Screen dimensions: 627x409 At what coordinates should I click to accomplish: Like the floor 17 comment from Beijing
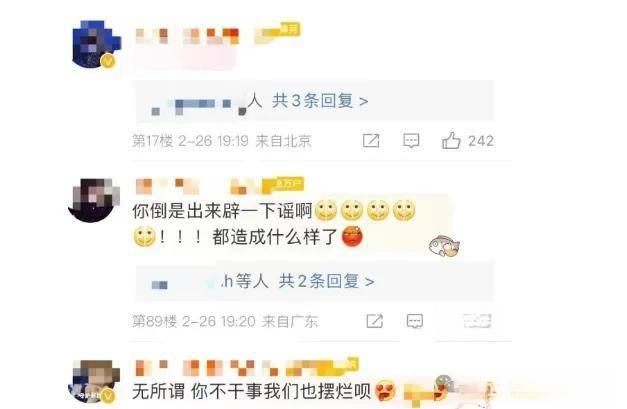click(451, 140)
